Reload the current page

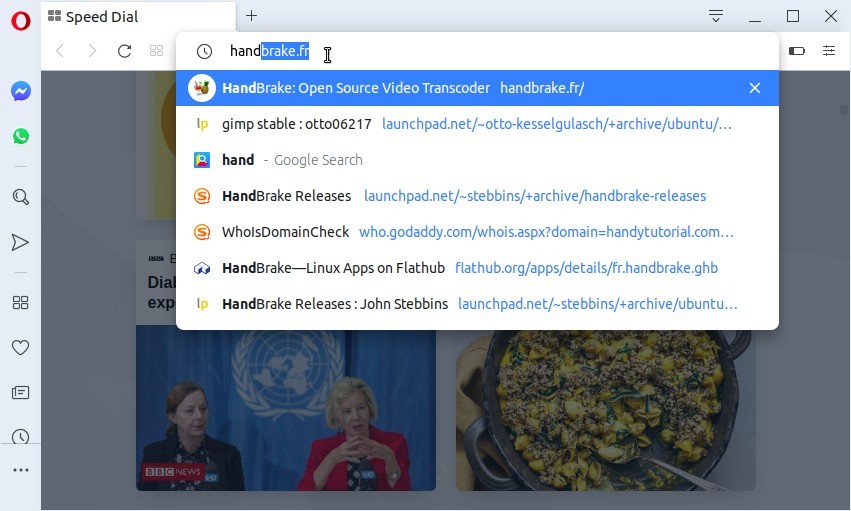124,51
